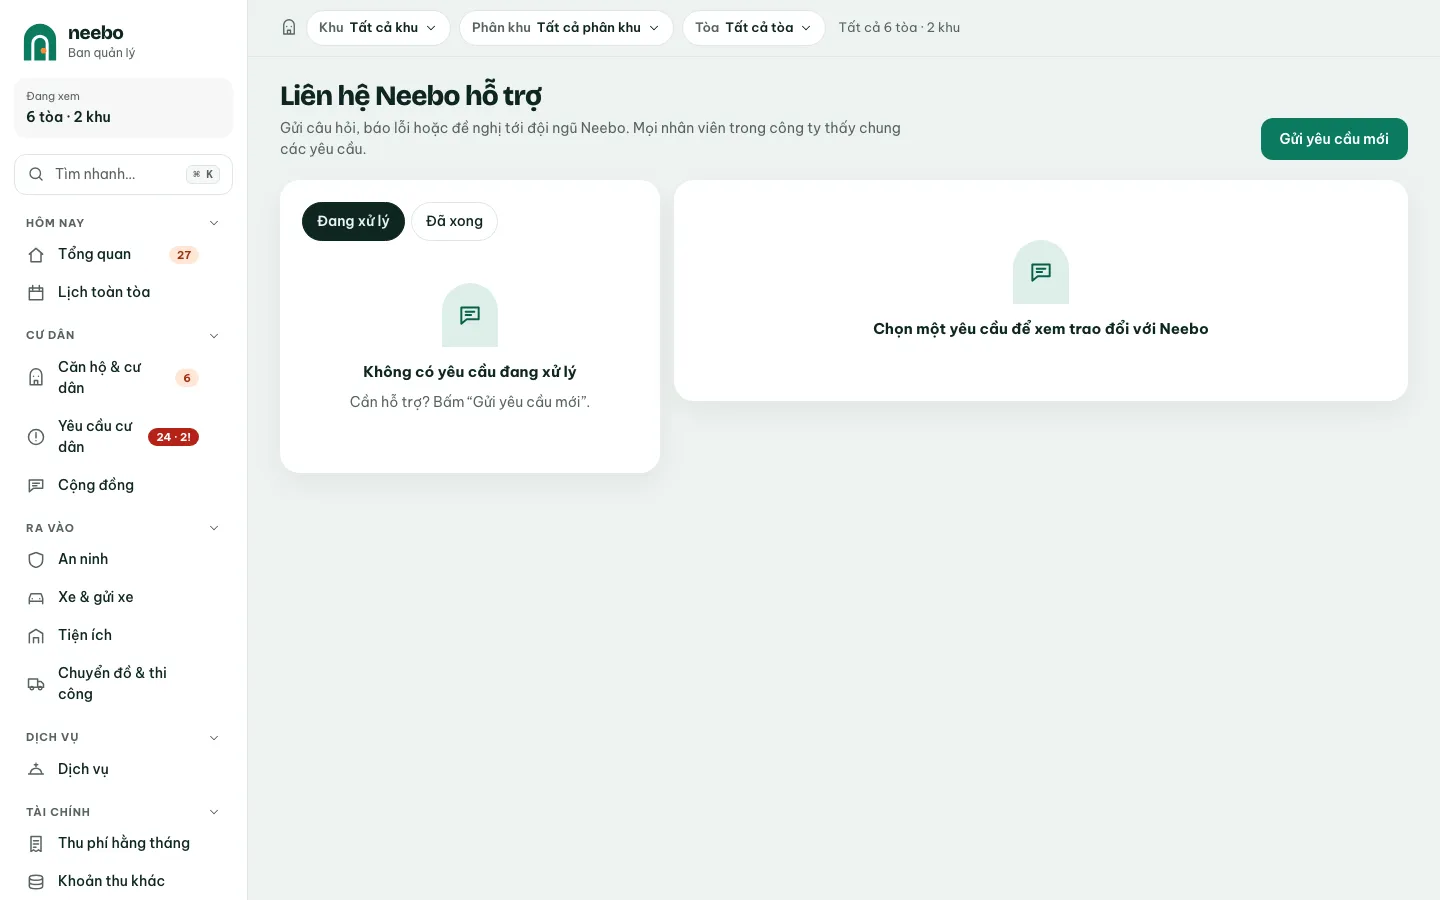Click the Khoản thu khác coins icon
1440x900 pixels.
point(36,882)
